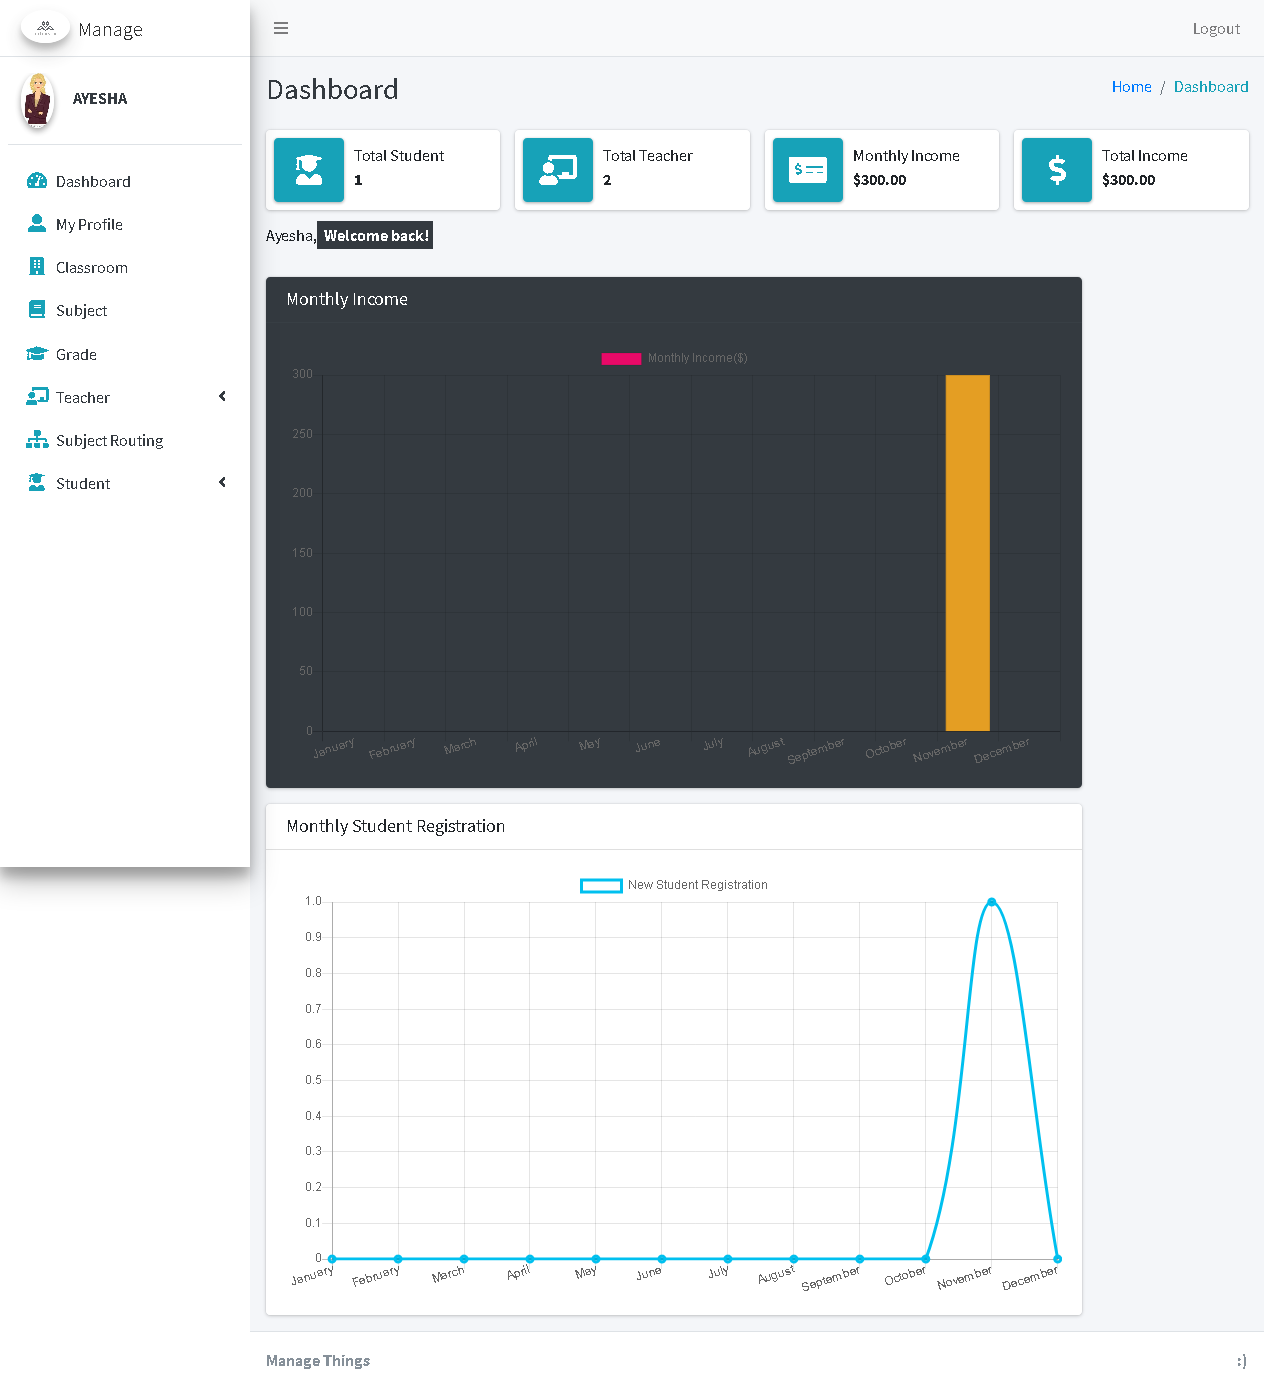Click the My Profile person icon
This screenshot has width=1264, height=1388.
click(x=37, y=223)
